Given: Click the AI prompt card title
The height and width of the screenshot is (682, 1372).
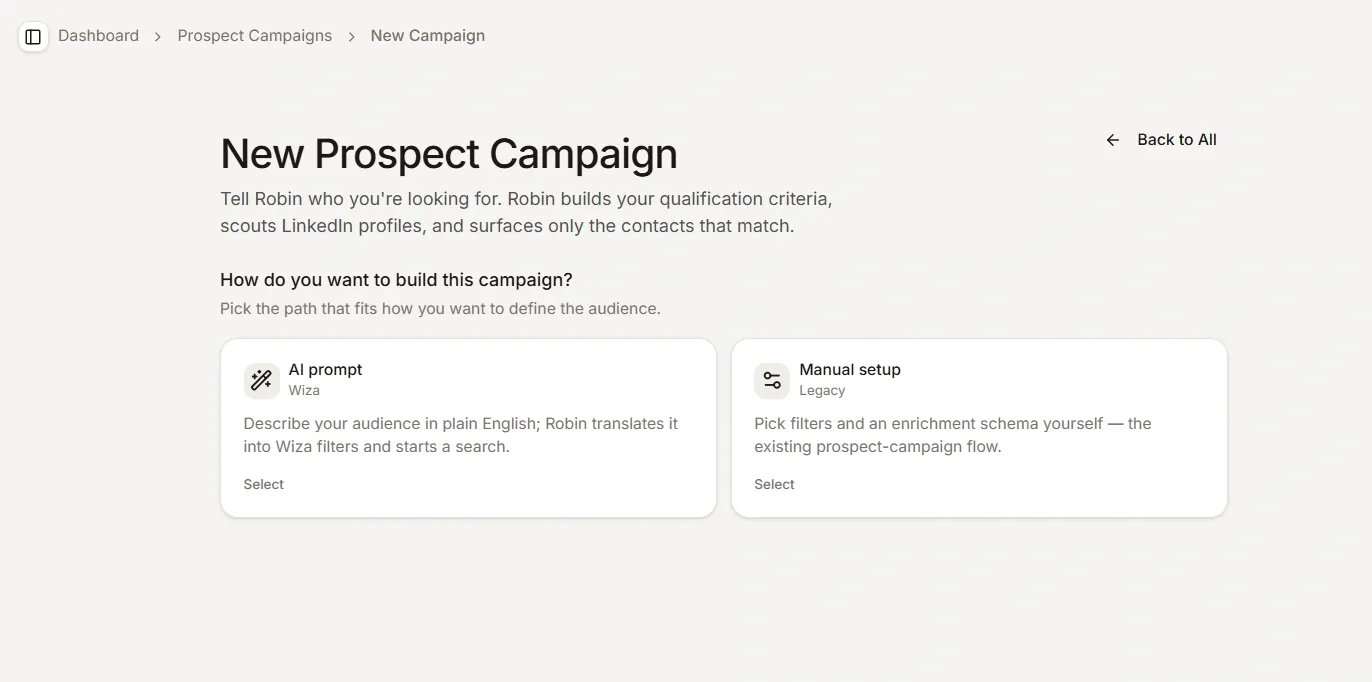Looking at the screenshot, I should [x=326, y=369].
